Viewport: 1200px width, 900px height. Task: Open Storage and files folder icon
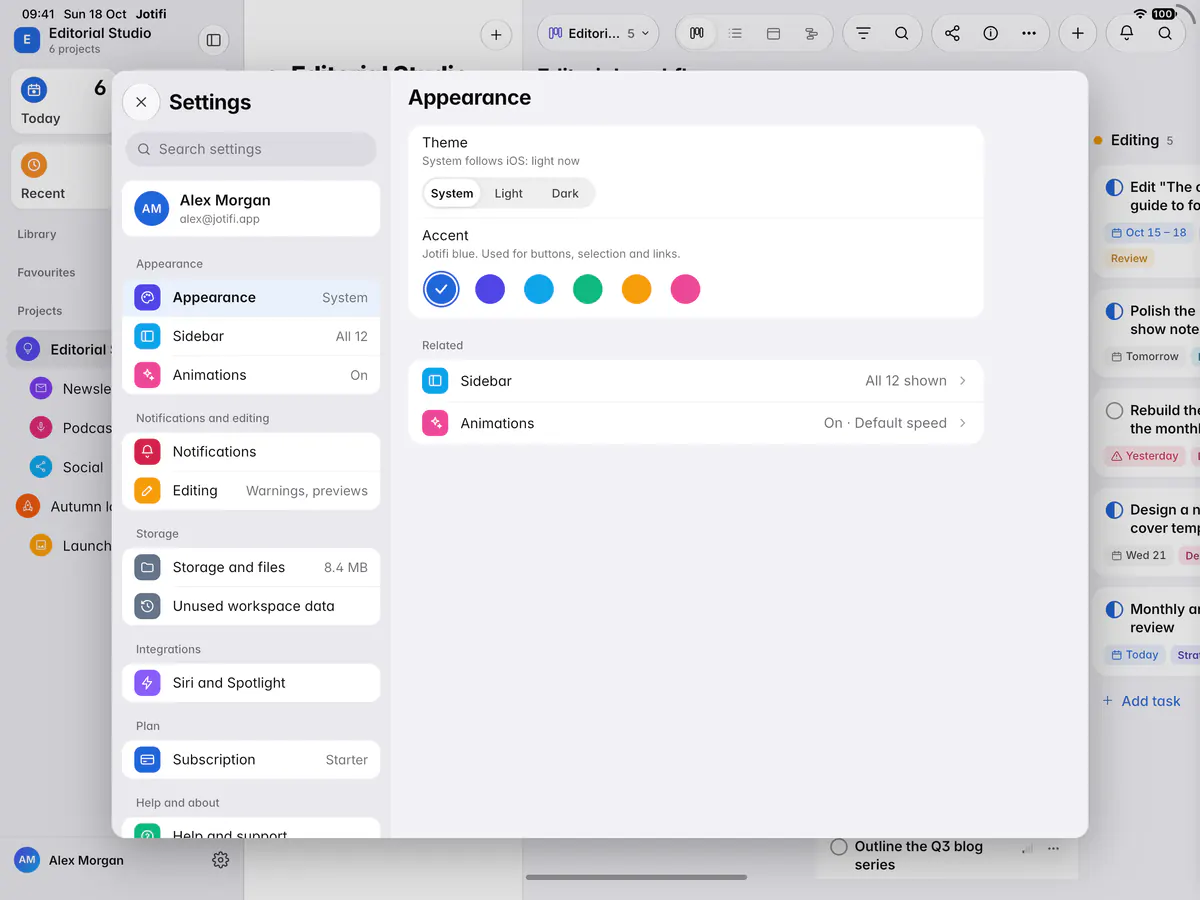[147, 567]
